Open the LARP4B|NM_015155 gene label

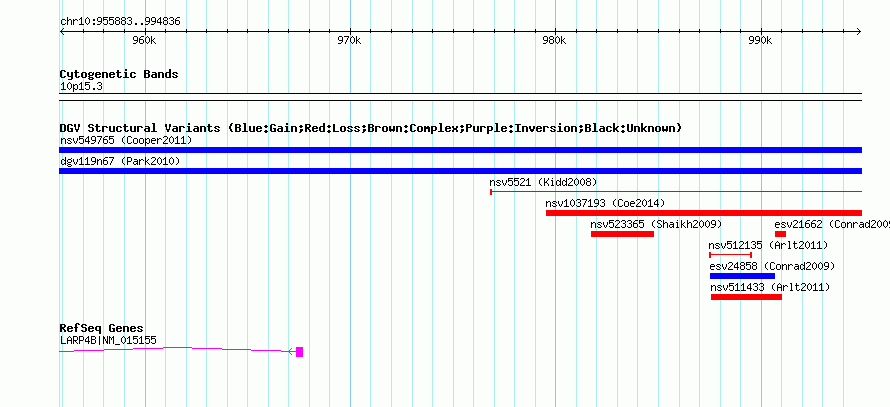(108, 341)
